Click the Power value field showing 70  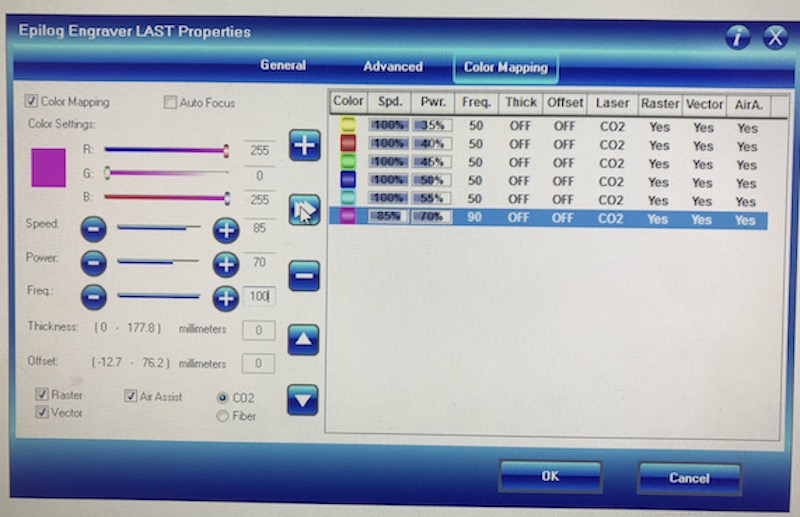pyautogui.click(x=259, y=262)
